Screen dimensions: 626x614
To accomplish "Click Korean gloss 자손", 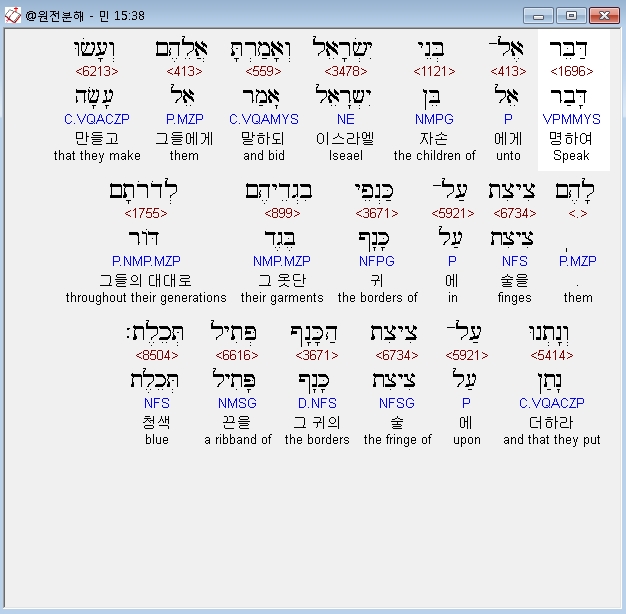I will [434, 138].
